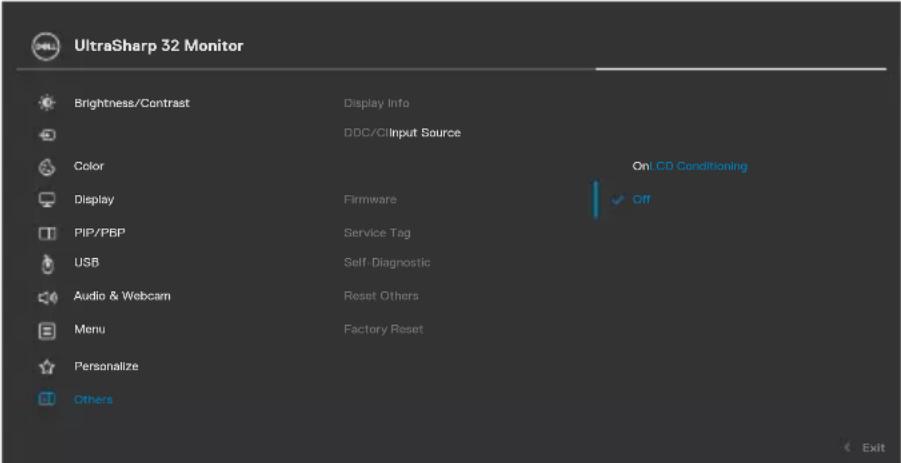Select the Firmware submenu item
Image resolution: width=901 pixels, height=463 pixels.
point(370,199)
